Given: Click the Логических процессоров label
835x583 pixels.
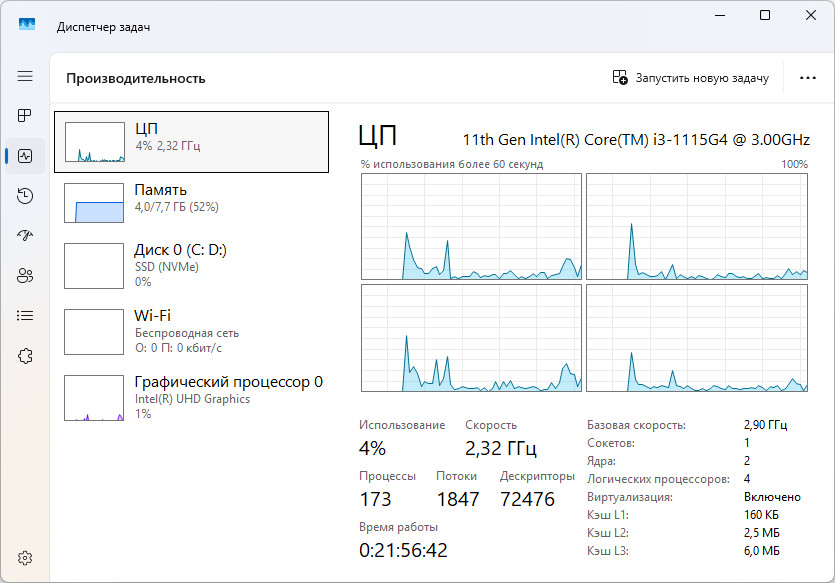Looking at the screenshot, I should click(658, 479).
